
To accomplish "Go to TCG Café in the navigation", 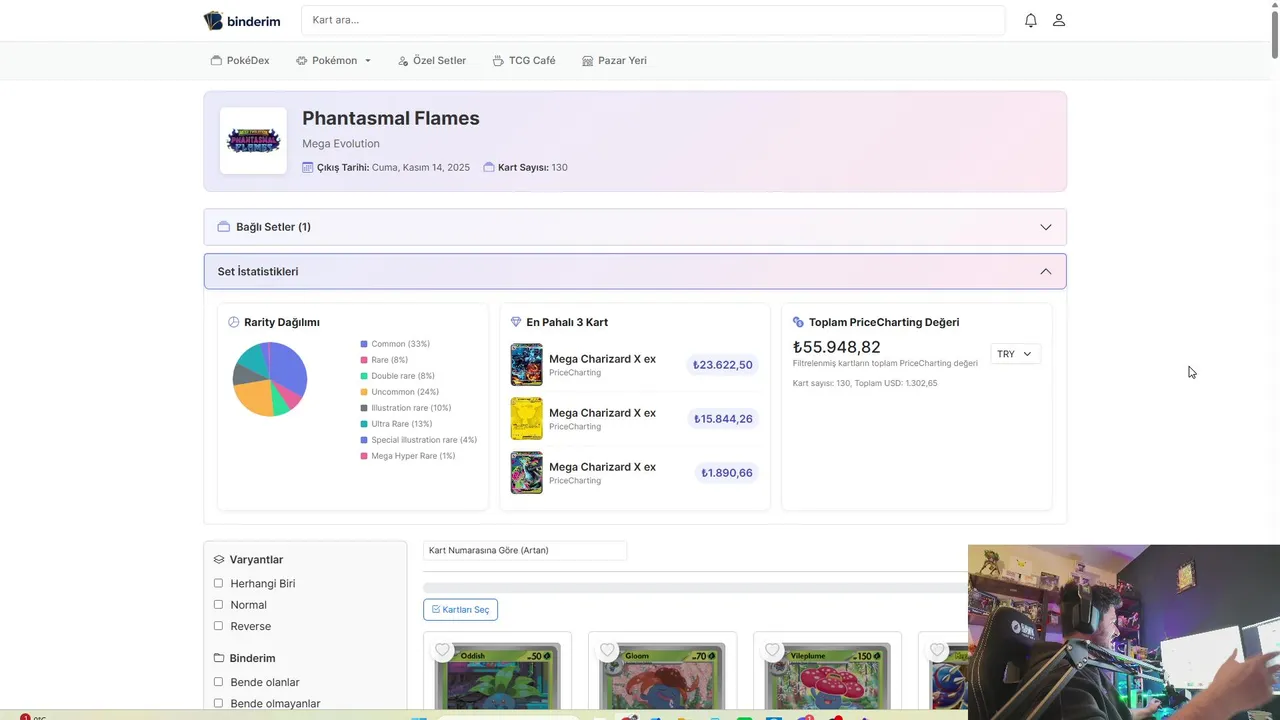I will tap(524, 61).
